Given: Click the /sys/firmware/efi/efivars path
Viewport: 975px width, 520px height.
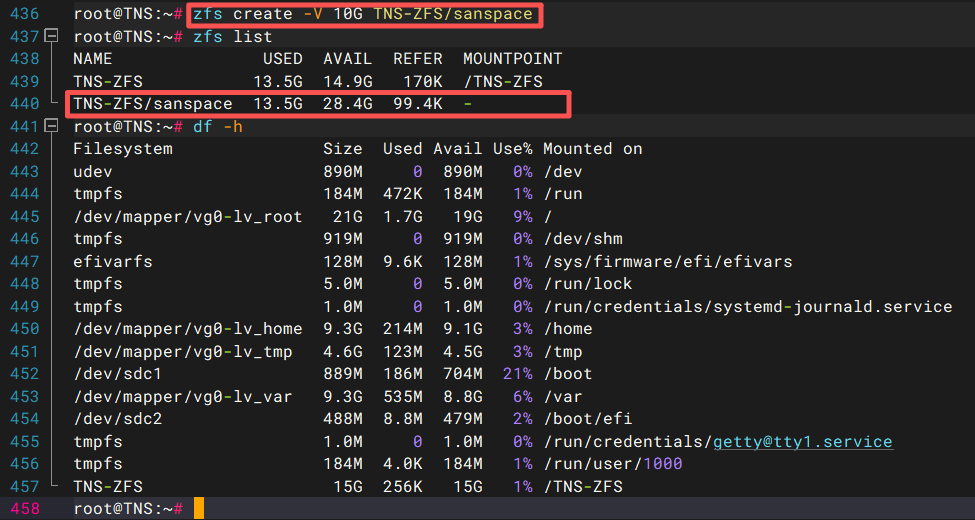Looking at the screenshot, I should click(x=667, y=262).
